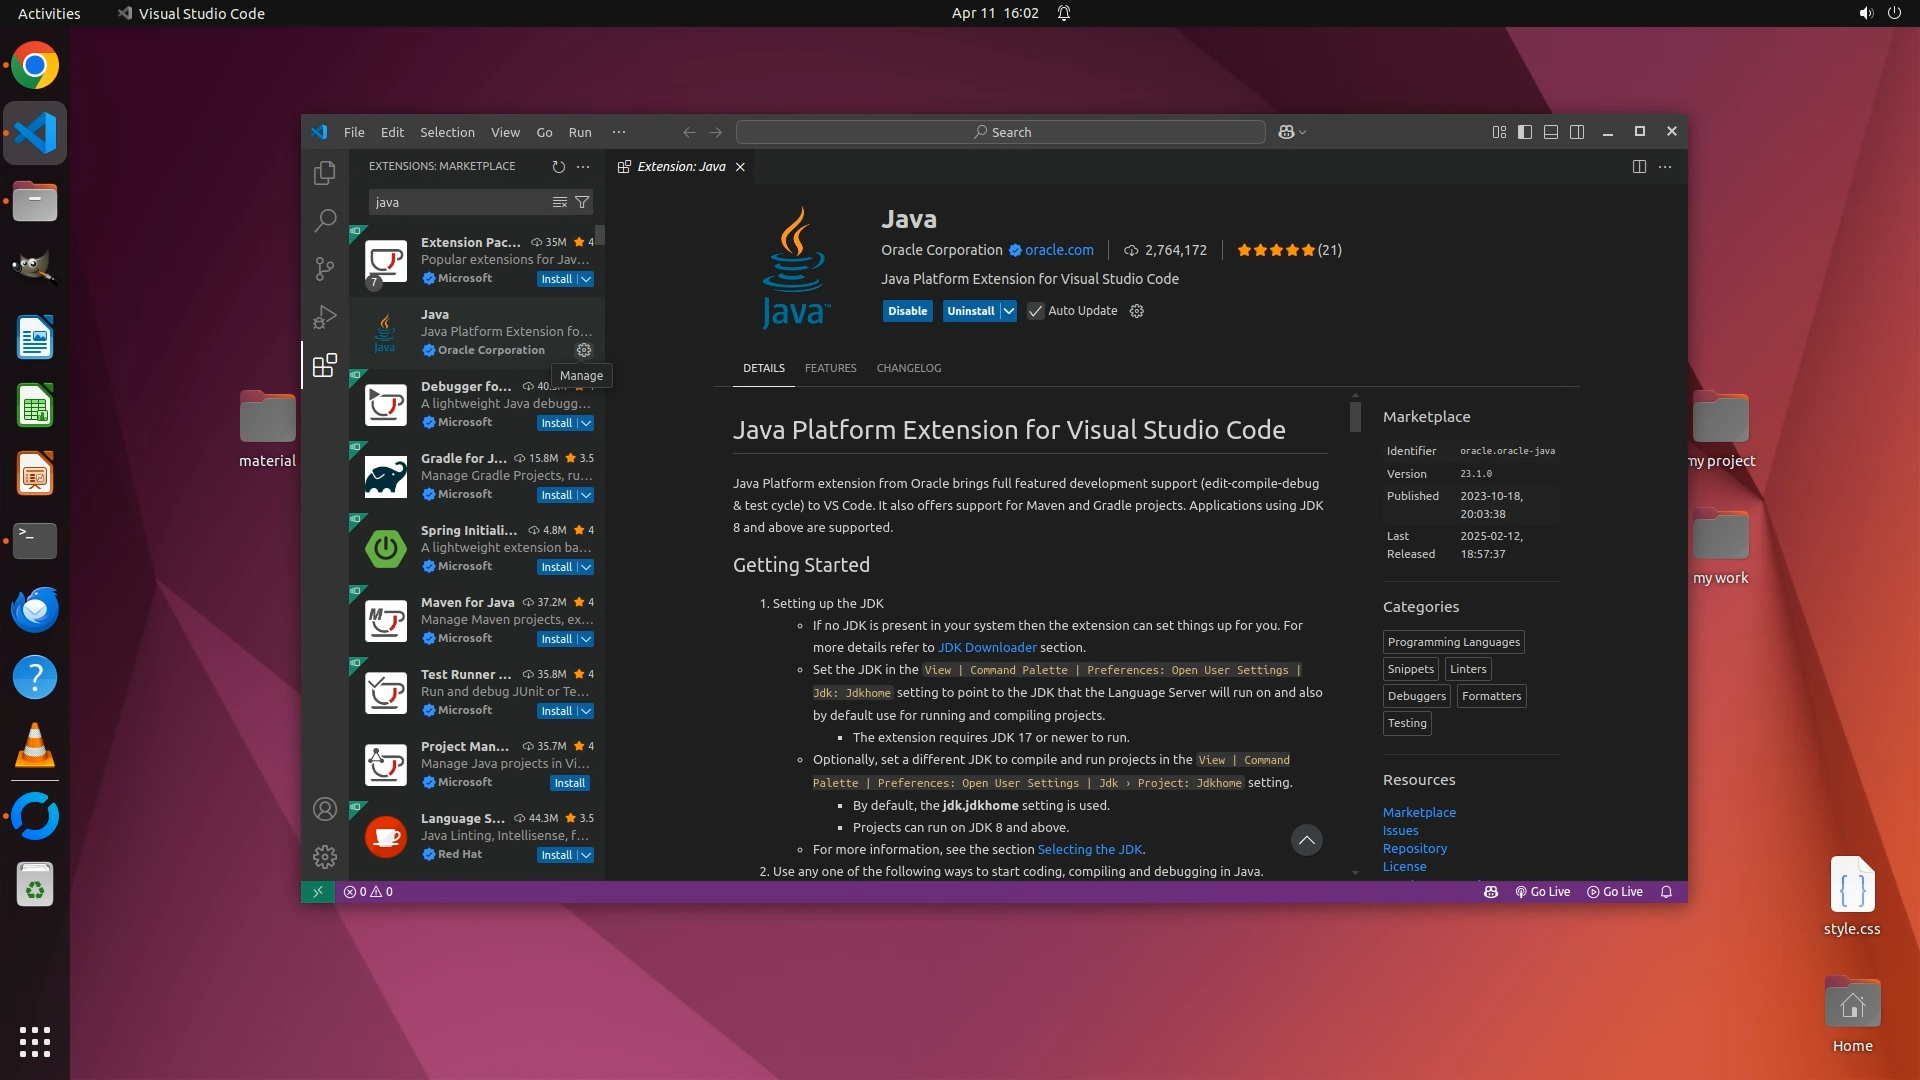Open the Manage gear for Java extension
Image resolution: width=1920 pixels, height=1080 pixels.
584,350
